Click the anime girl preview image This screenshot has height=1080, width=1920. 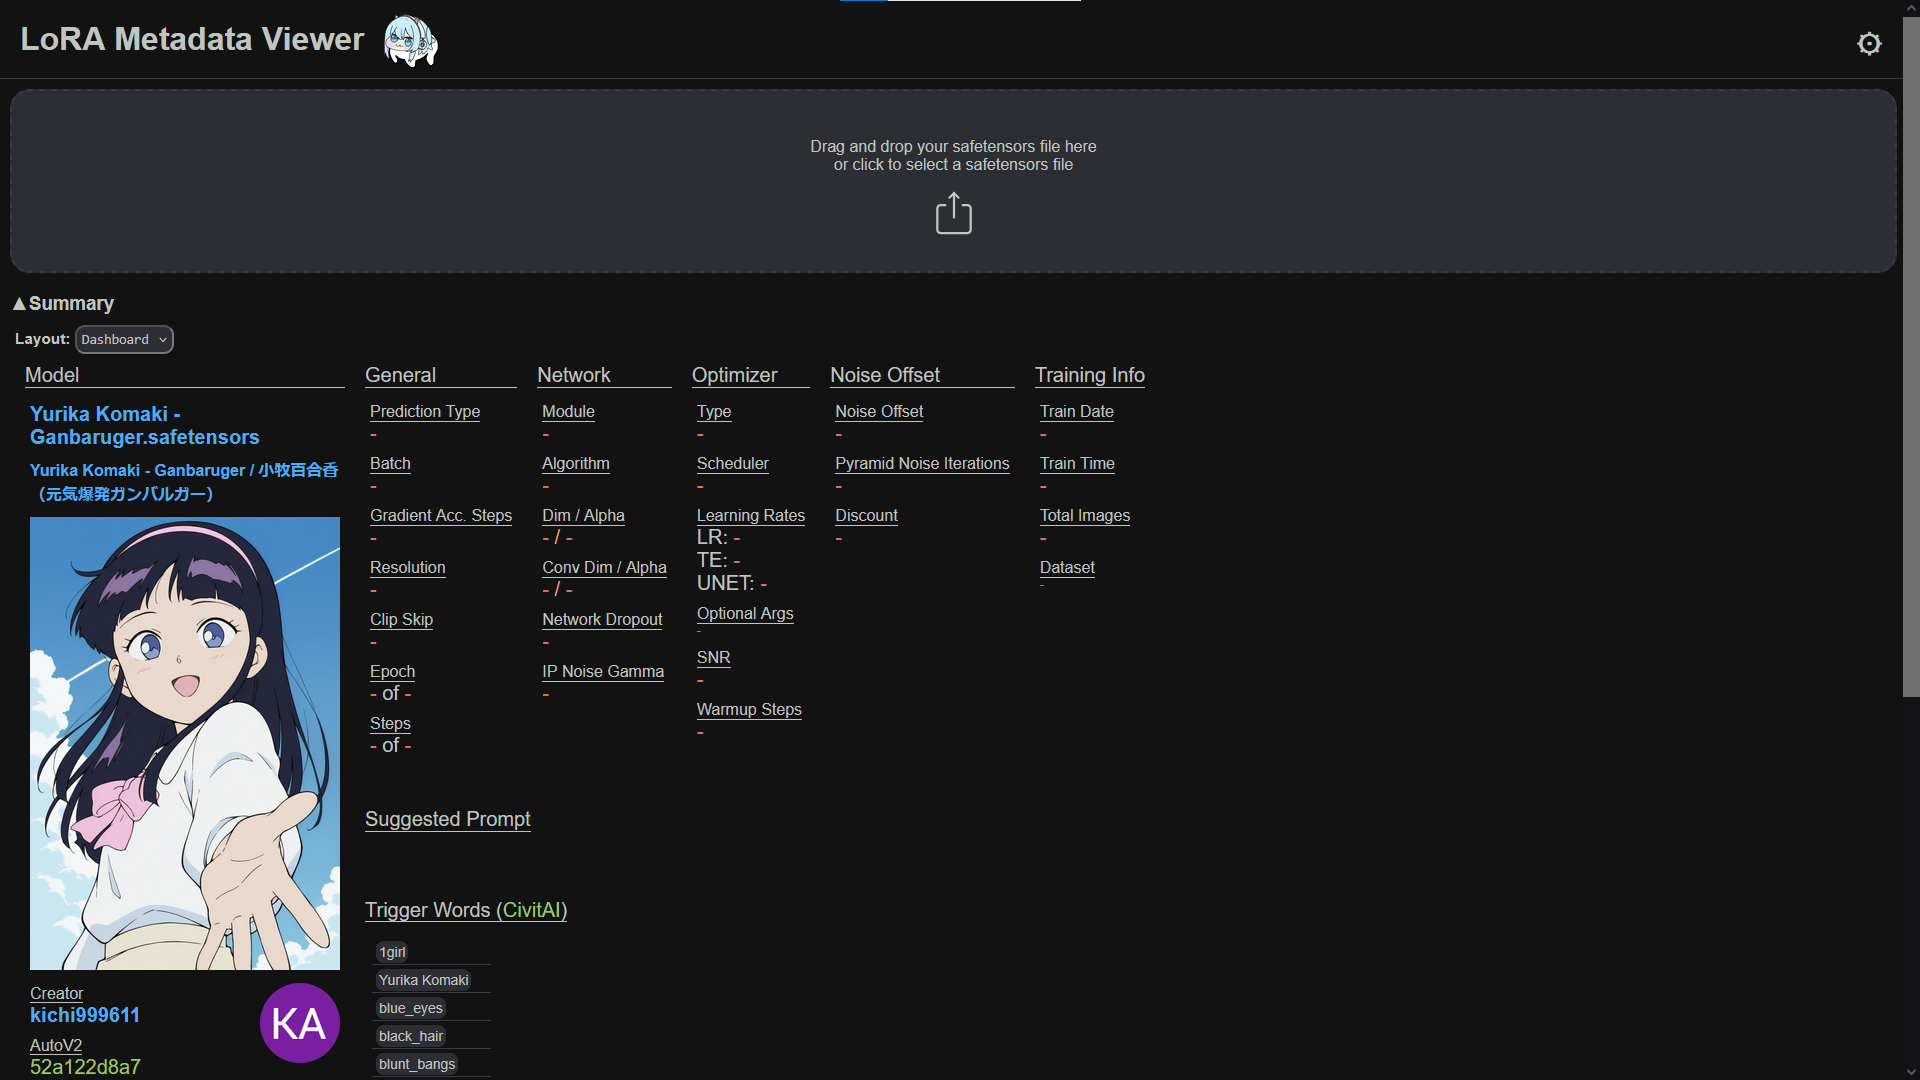[x=185, y=743]
